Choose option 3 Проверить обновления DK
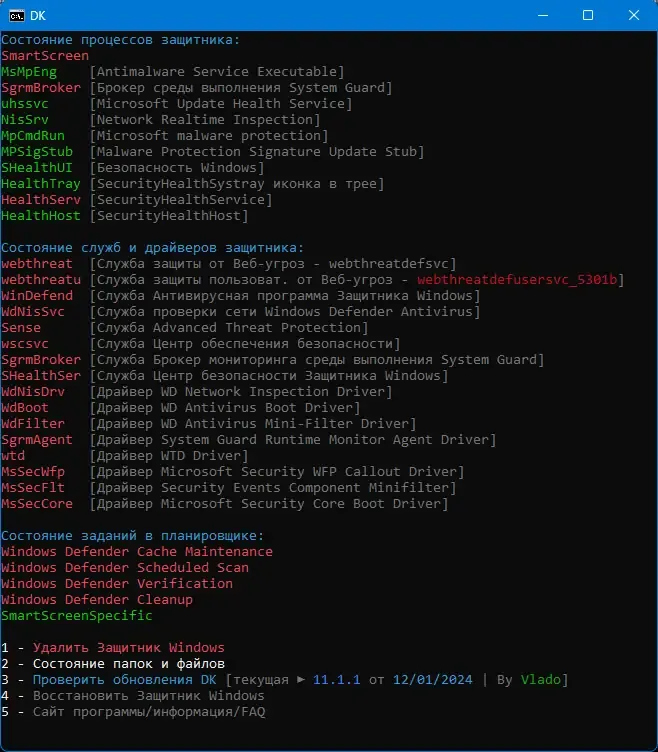The height and width of the screenshot is (752, 658). (124, 679)
